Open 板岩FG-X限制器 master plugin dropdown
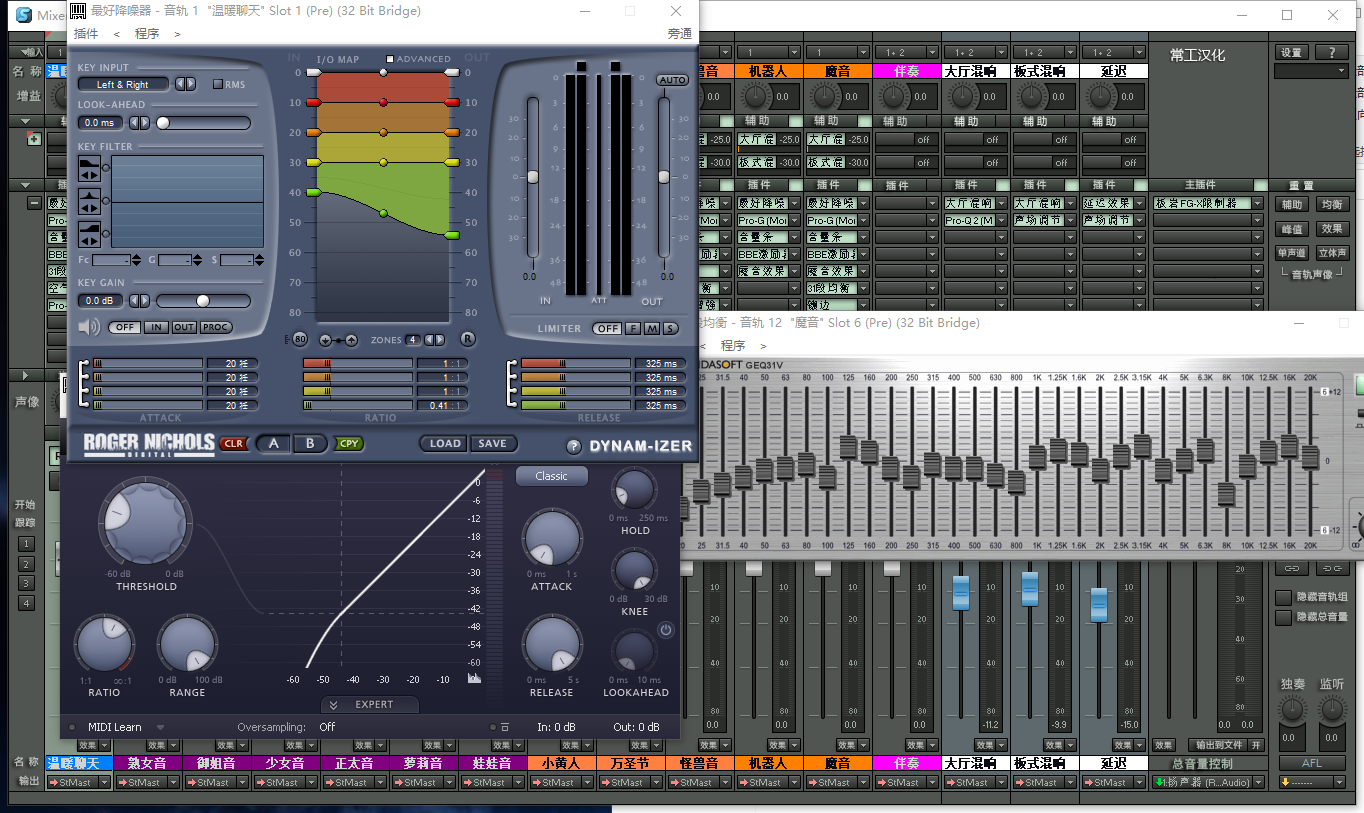 point(1256,203)
